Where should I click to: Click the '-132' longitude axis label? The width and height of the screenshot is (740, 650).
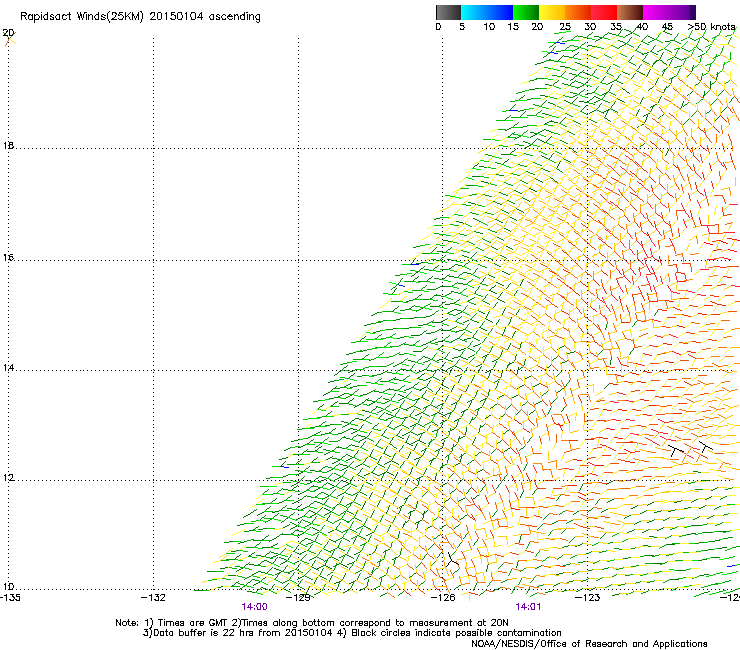153,598
